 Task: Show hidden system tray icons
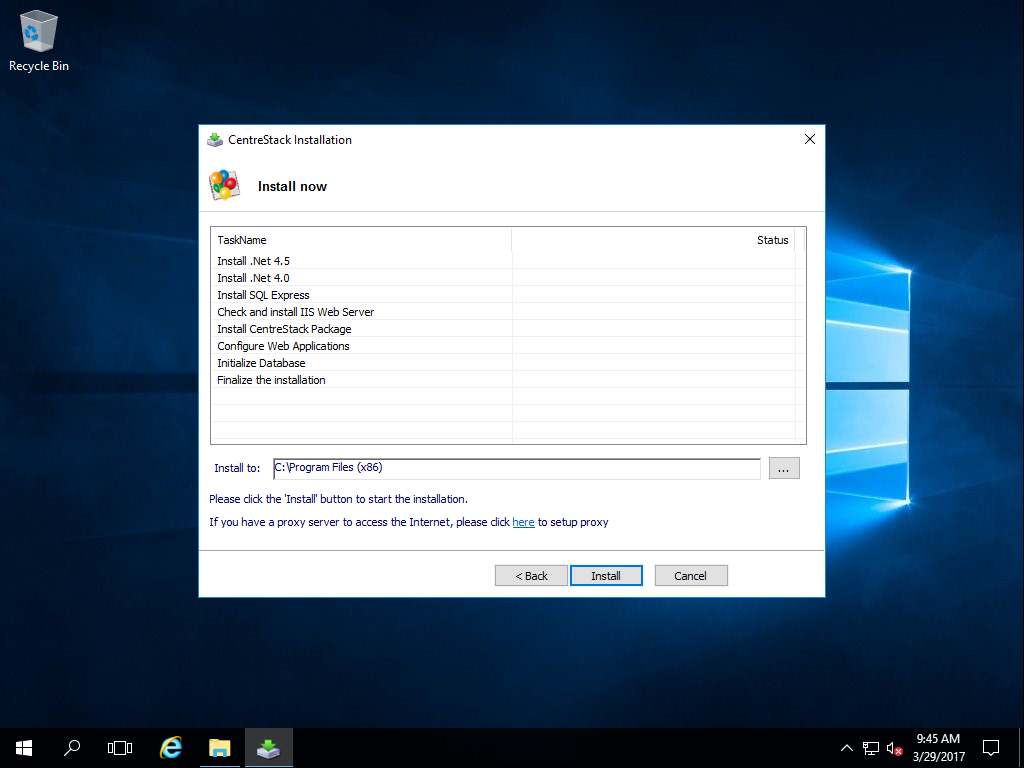846,748
